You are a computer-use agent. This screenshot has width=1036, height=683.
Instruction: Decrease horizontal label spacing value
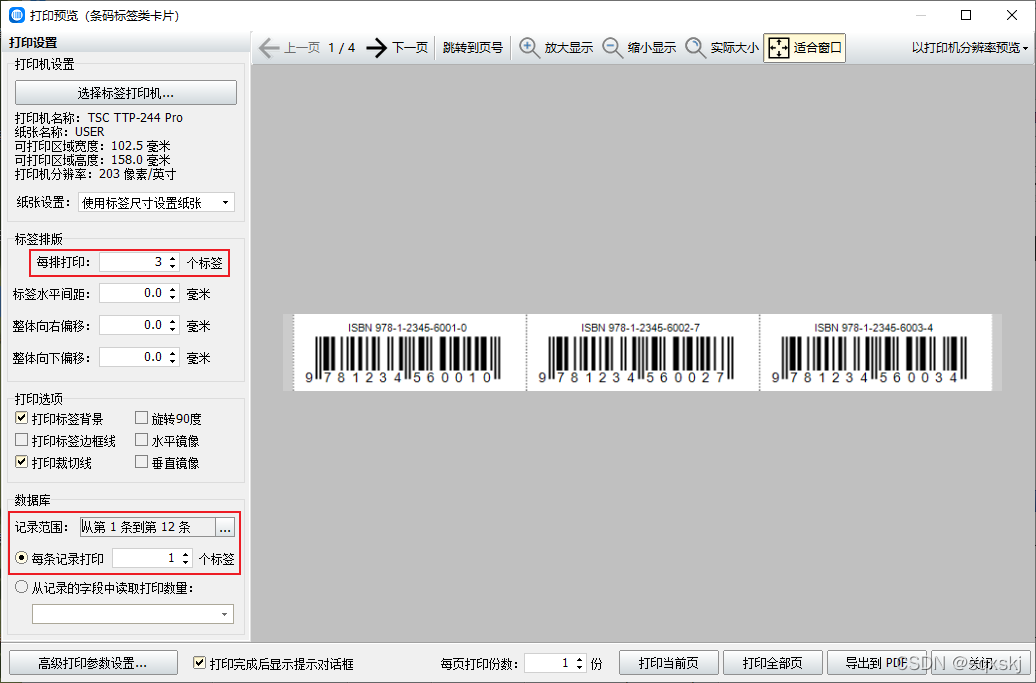[172, 298]
